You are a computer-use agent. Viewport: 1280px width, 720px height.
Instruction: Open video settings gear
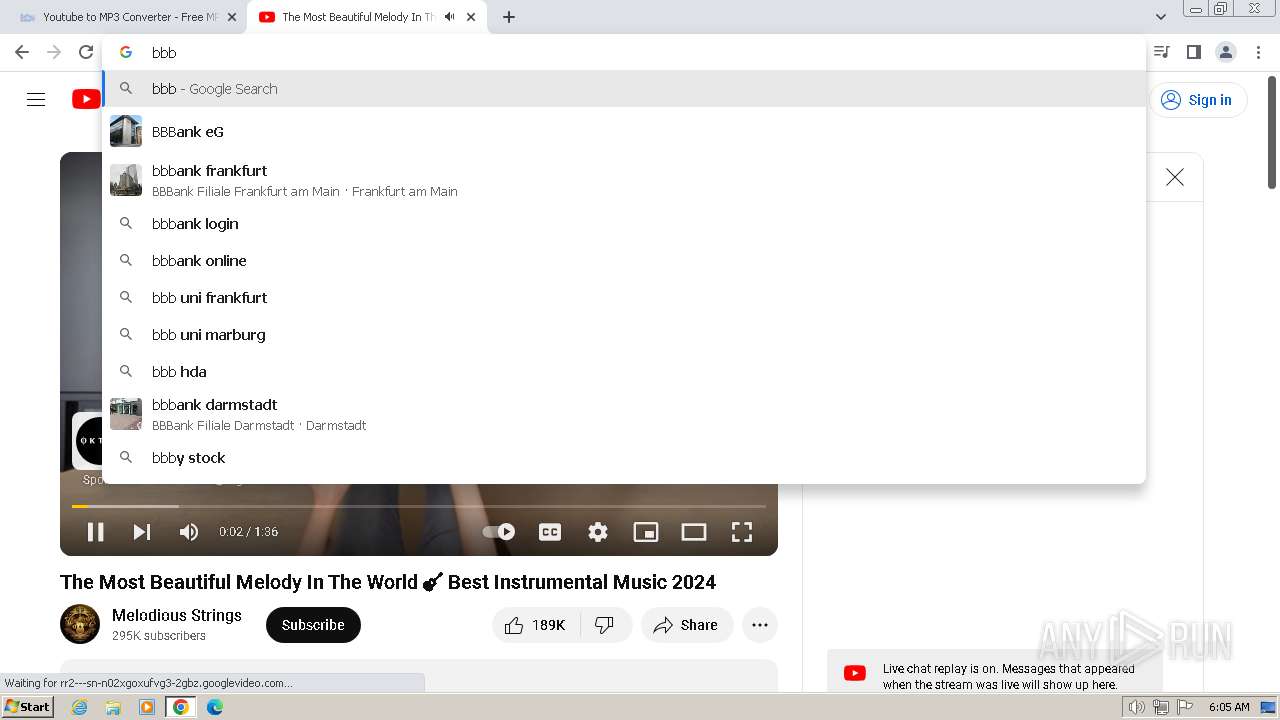coord(598,532)
